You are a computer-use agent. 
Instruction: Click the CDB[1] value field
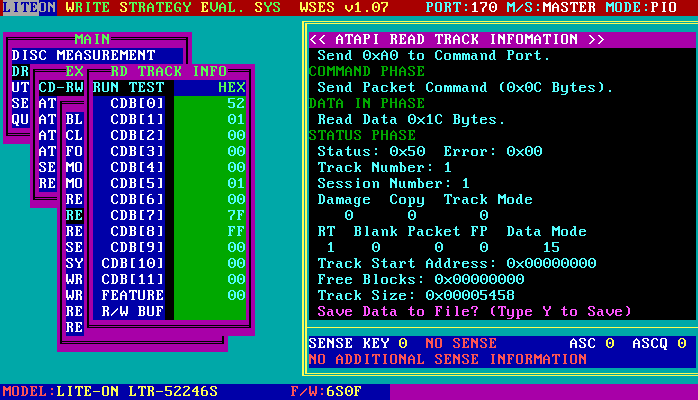pyautogui.click(x=235, y=119)
